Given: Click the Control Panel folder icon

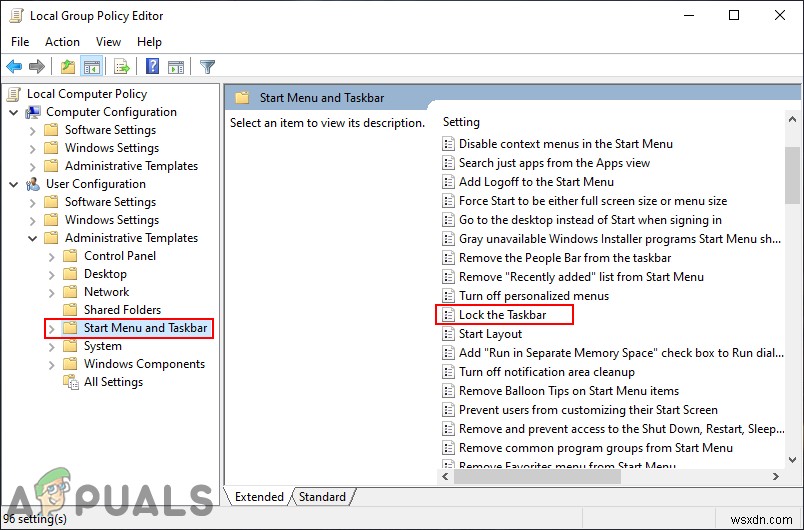Looking at the screenshot, I should 70,256.
